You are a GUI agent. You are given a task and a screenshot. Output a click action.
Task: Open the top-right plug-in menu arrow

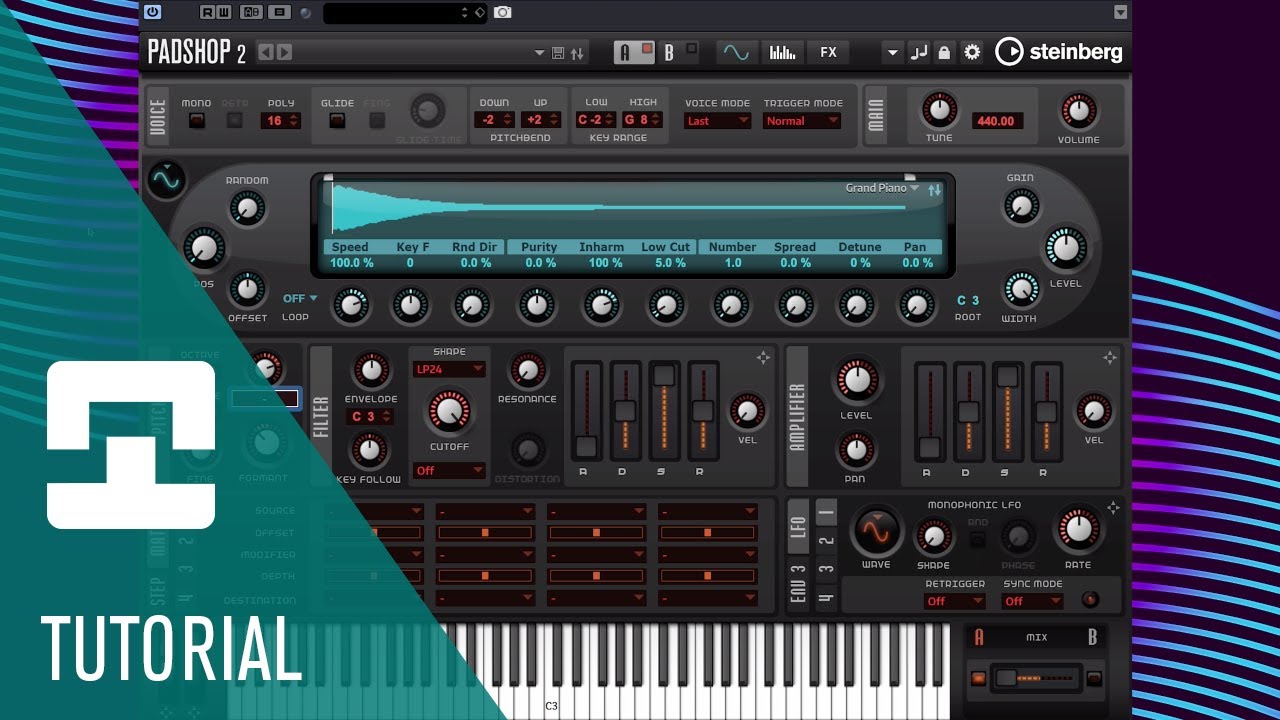click(1120, 12)
